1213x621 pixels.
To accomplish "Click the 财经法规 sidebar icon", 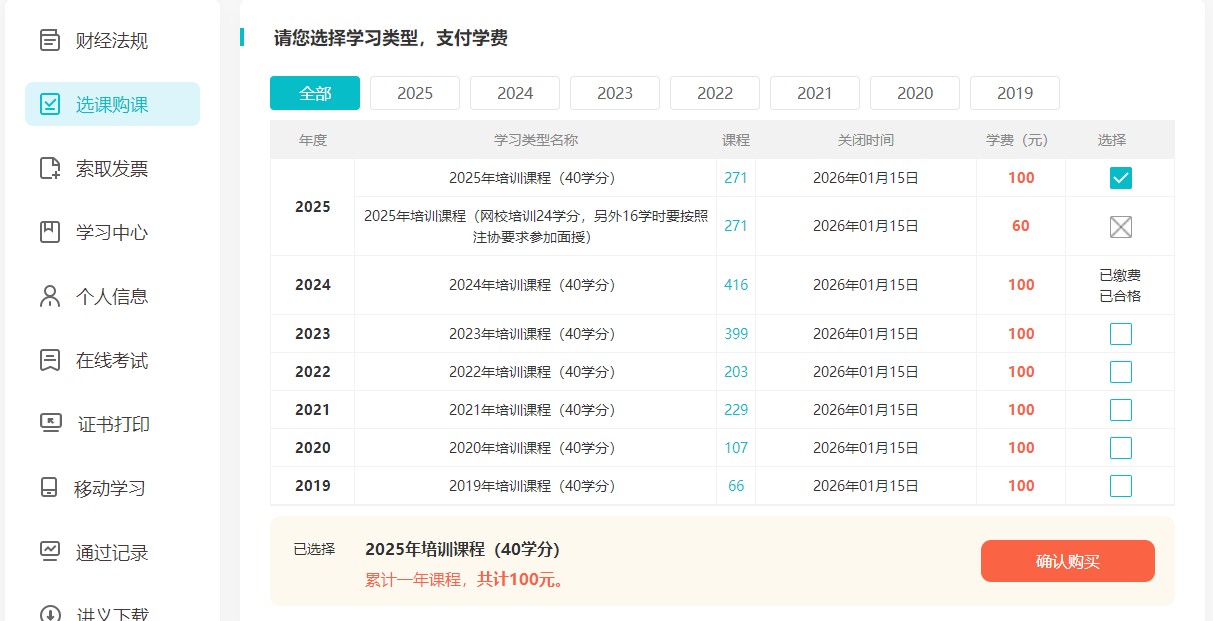I will coord(49,41).
